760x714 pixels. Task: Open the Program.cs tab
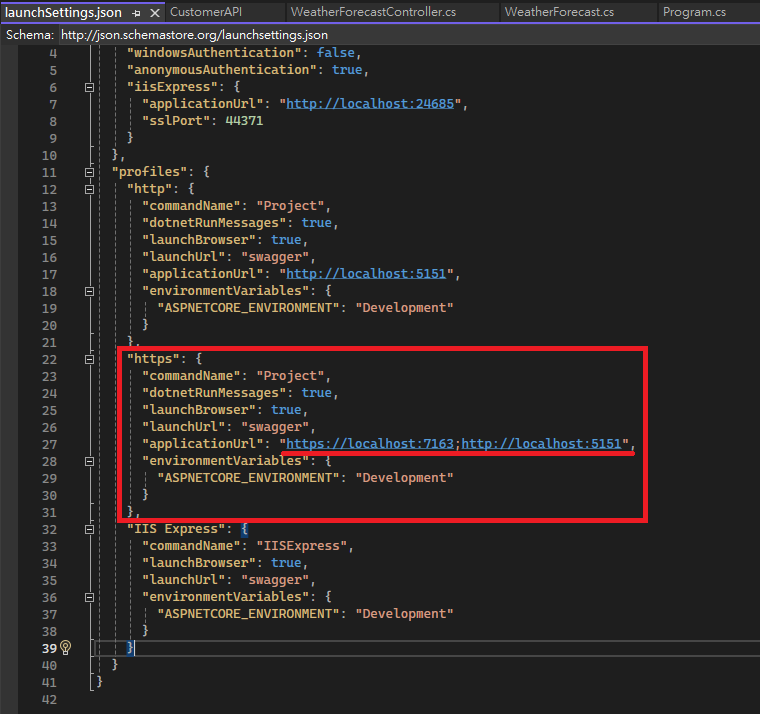click(x=694, y=12)
